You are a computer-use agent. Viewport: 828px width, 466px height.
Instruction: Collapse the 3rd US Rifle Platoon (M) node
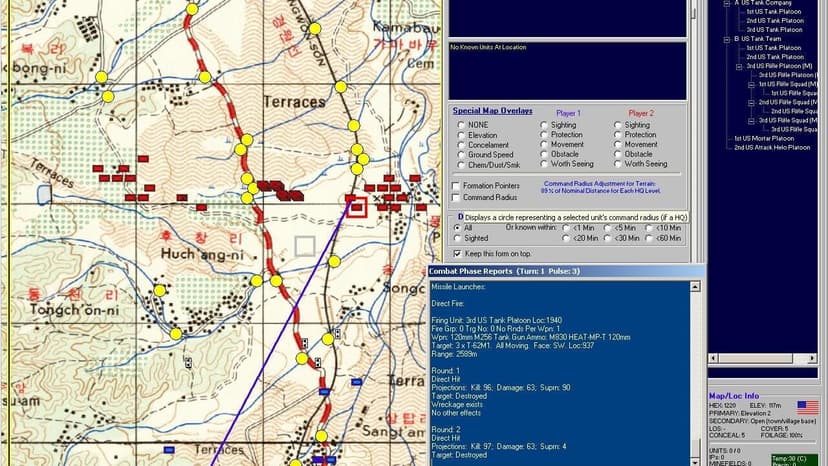[x=739, y=67]
